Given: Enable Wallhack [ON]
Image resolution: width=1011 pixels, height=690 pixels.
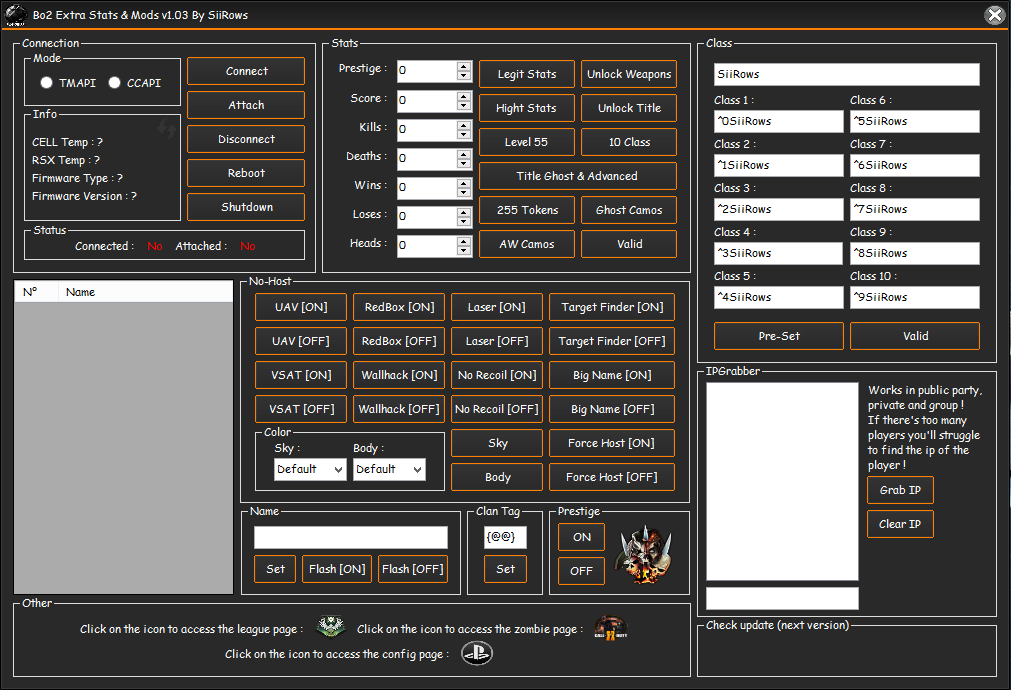Looking at the screenshot, I should [x=399, y=375].
